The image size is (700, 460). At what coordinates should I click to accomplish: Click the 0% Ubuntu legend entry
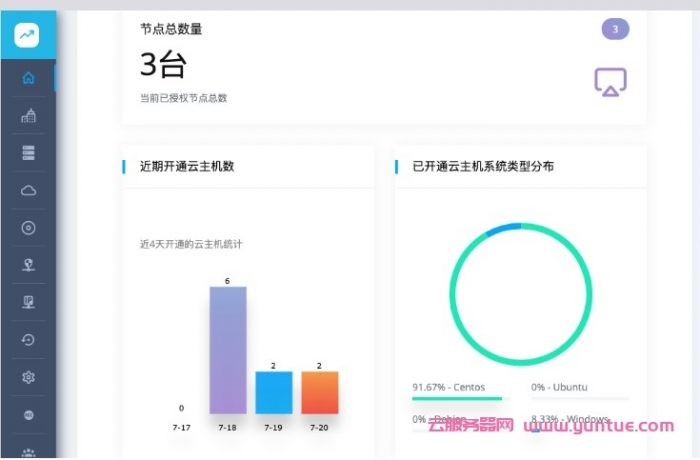[560, 387]
